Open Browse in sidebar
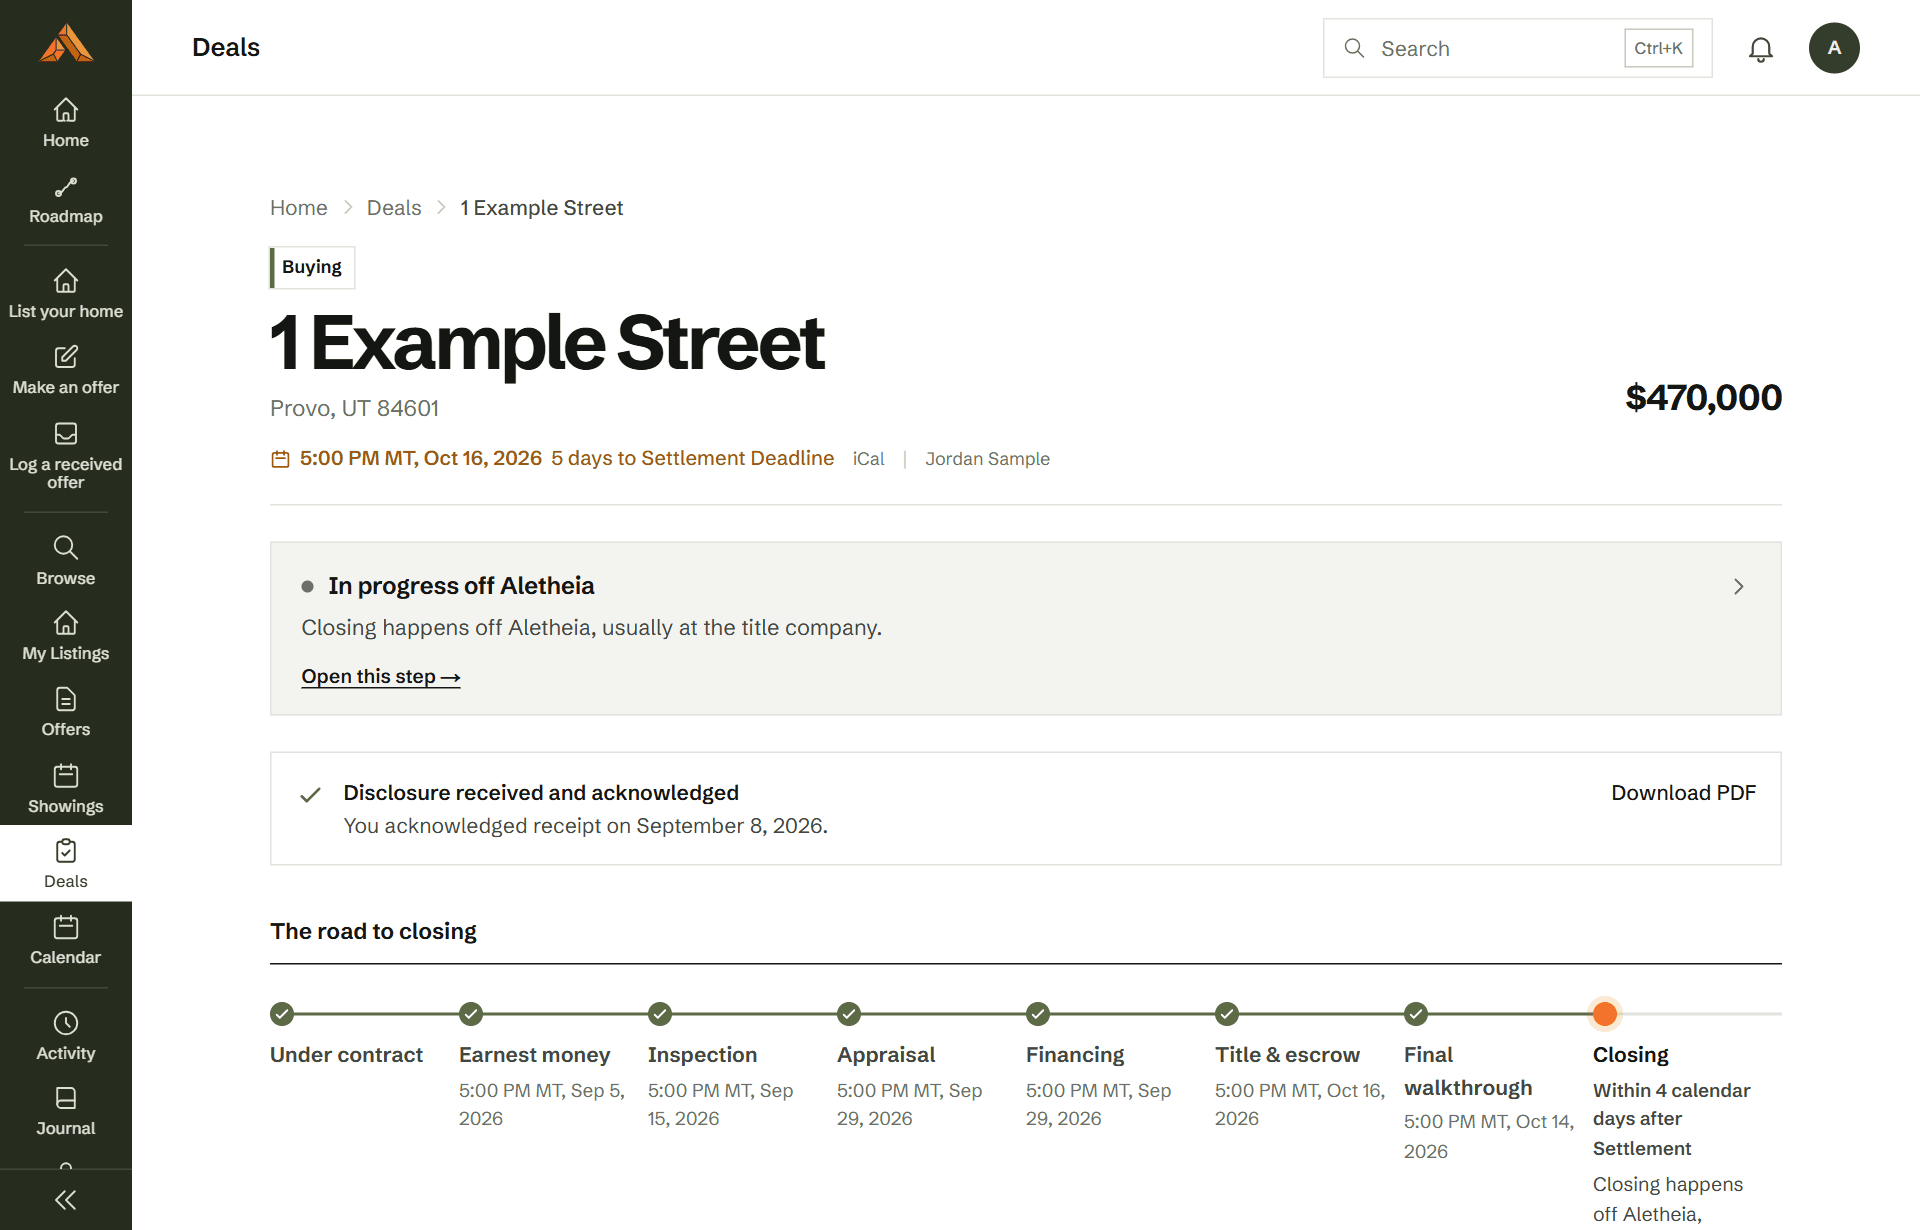 point(66,561)
